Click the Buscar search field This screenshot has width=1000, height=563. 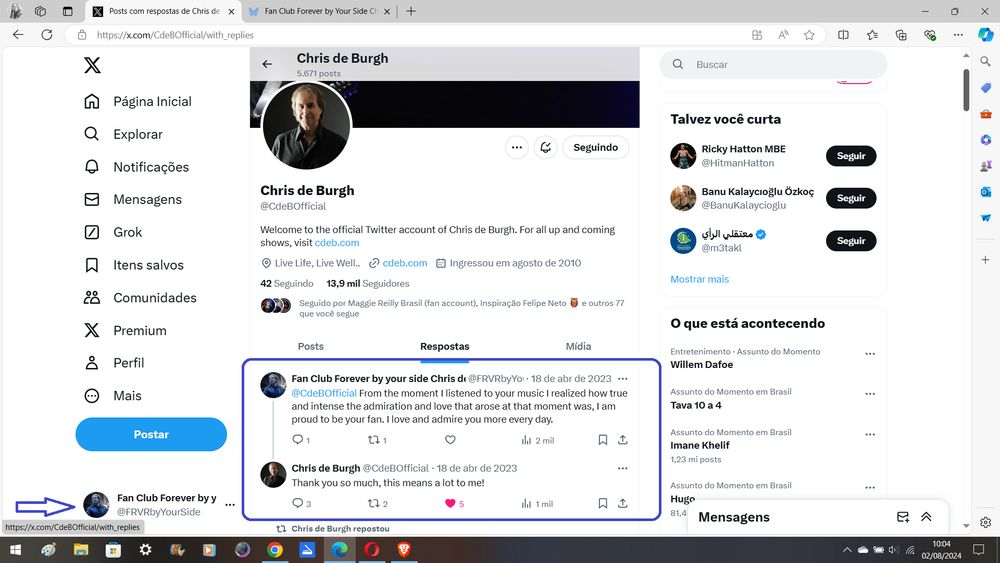tap(773, 64)
